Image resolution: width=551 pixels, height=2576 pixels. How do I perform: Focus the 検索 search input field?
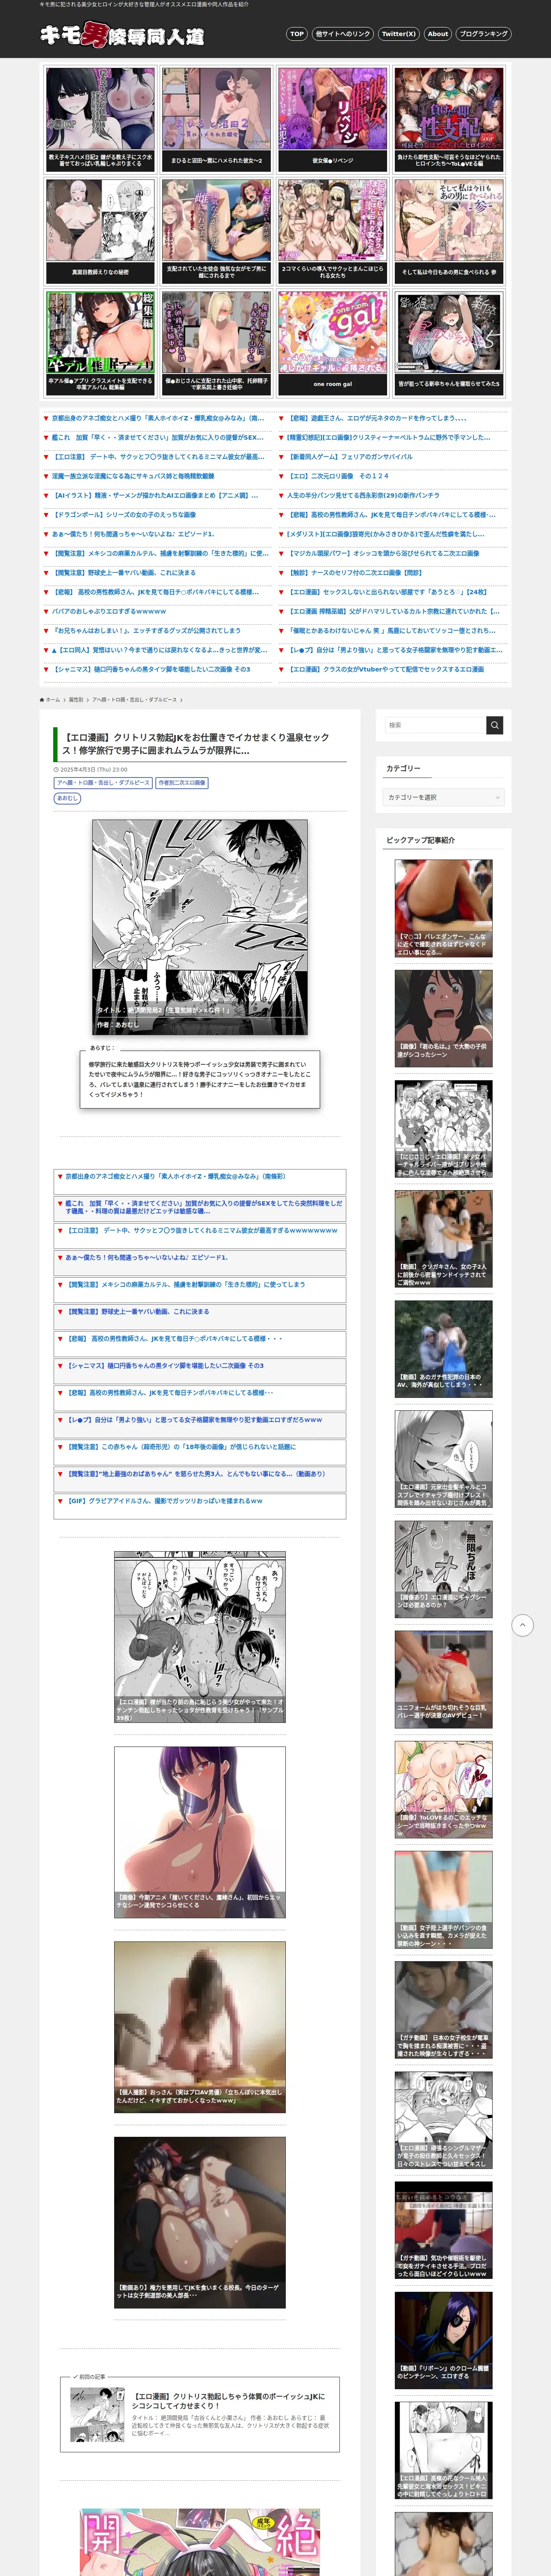435,725
